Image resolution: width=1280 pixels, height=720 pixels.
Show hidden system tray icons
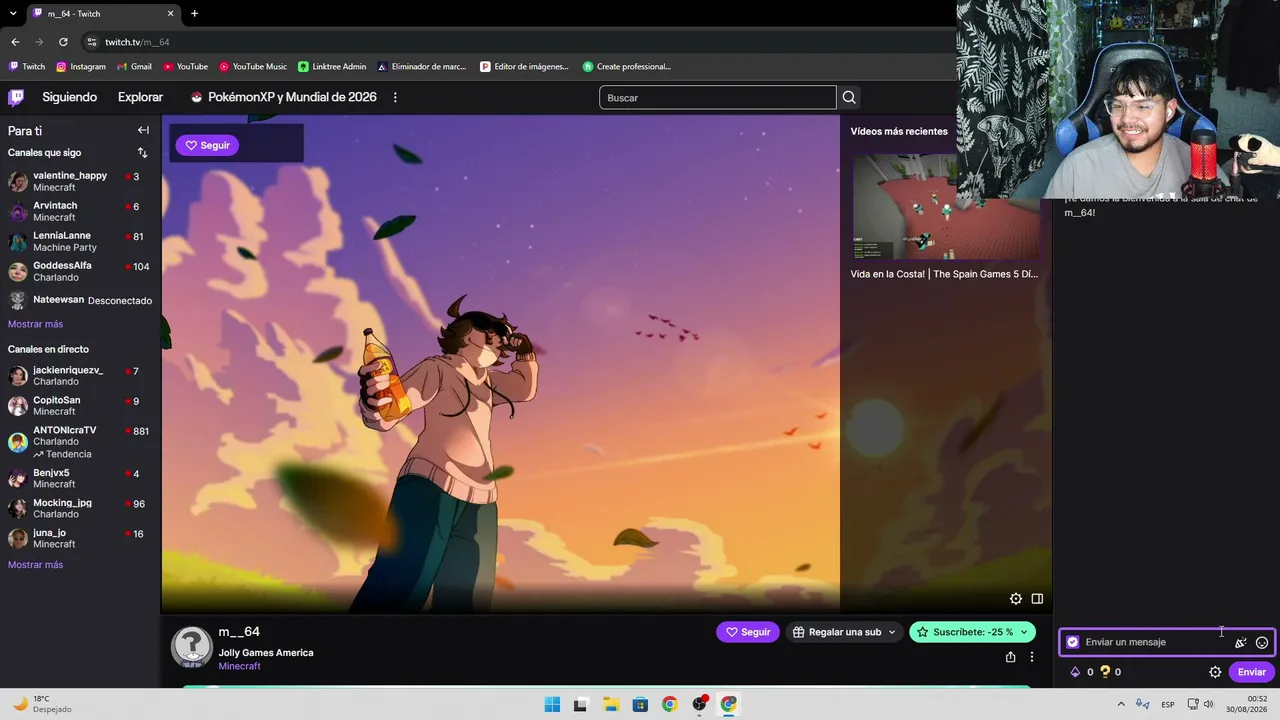point(1121,704)
